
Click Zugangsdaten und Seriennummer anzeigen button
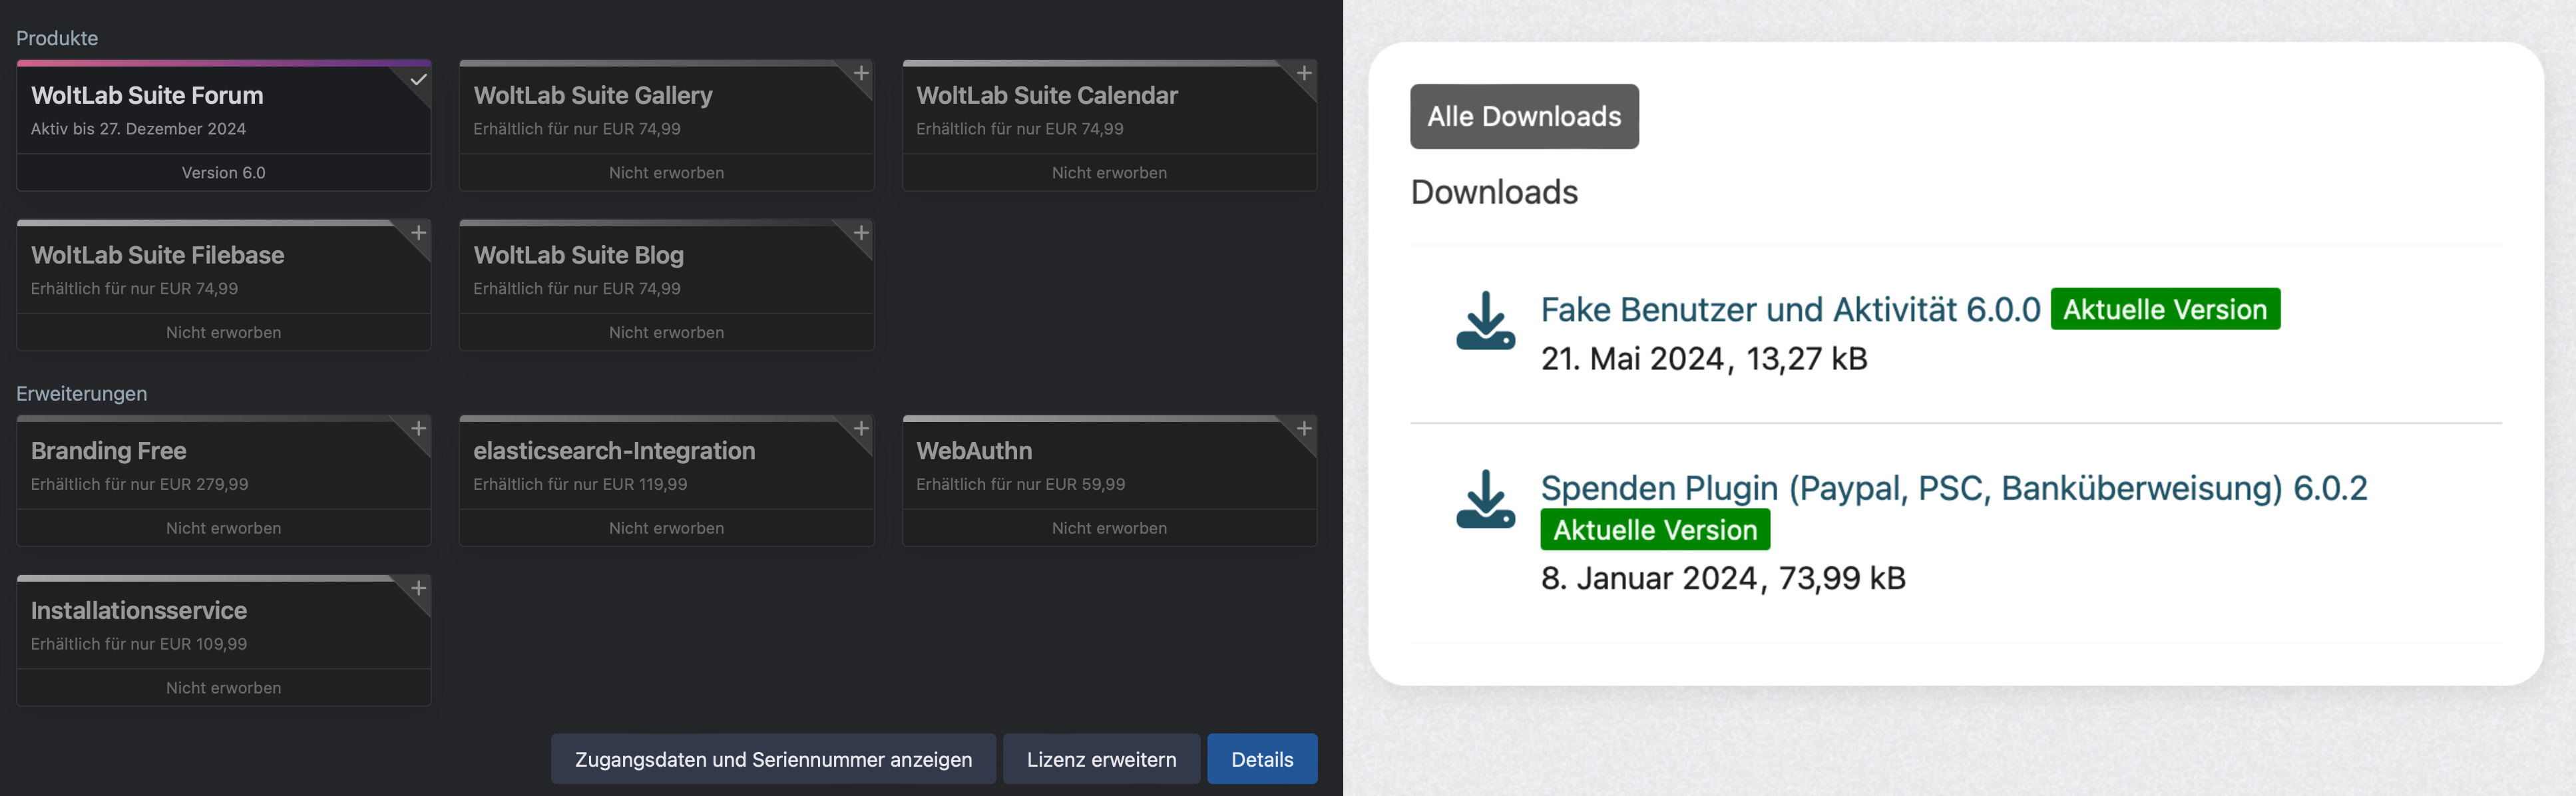coord(773,759)
